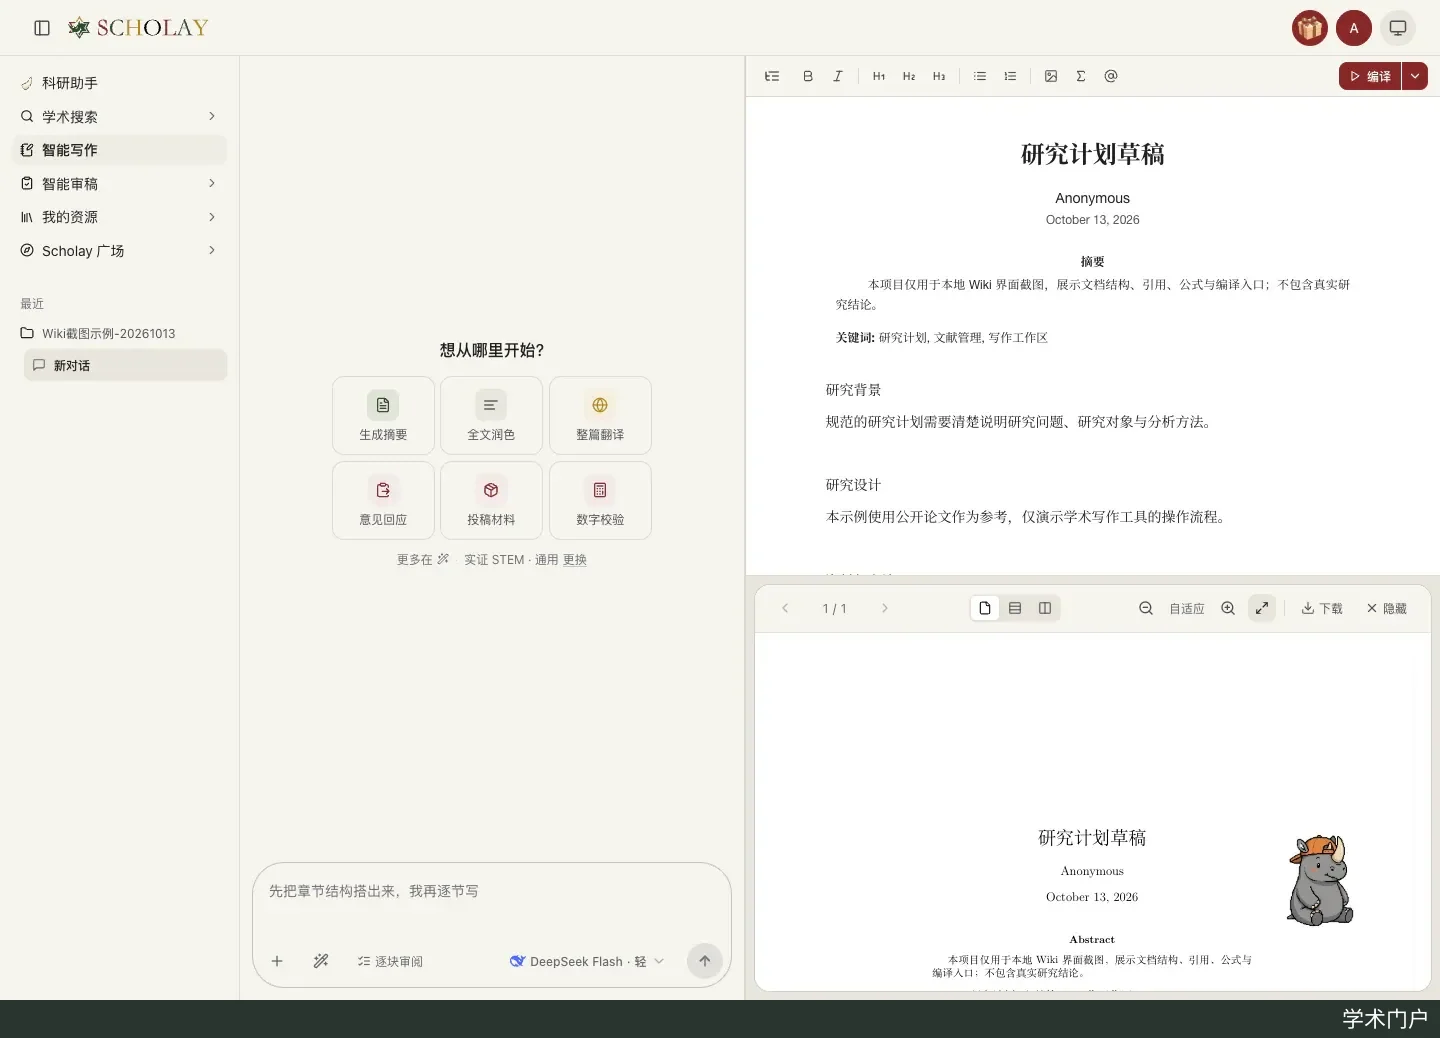
Task: Toggle the outline list icon in editor toolbar
Action: pyautogui.click(x=772, y=76)
